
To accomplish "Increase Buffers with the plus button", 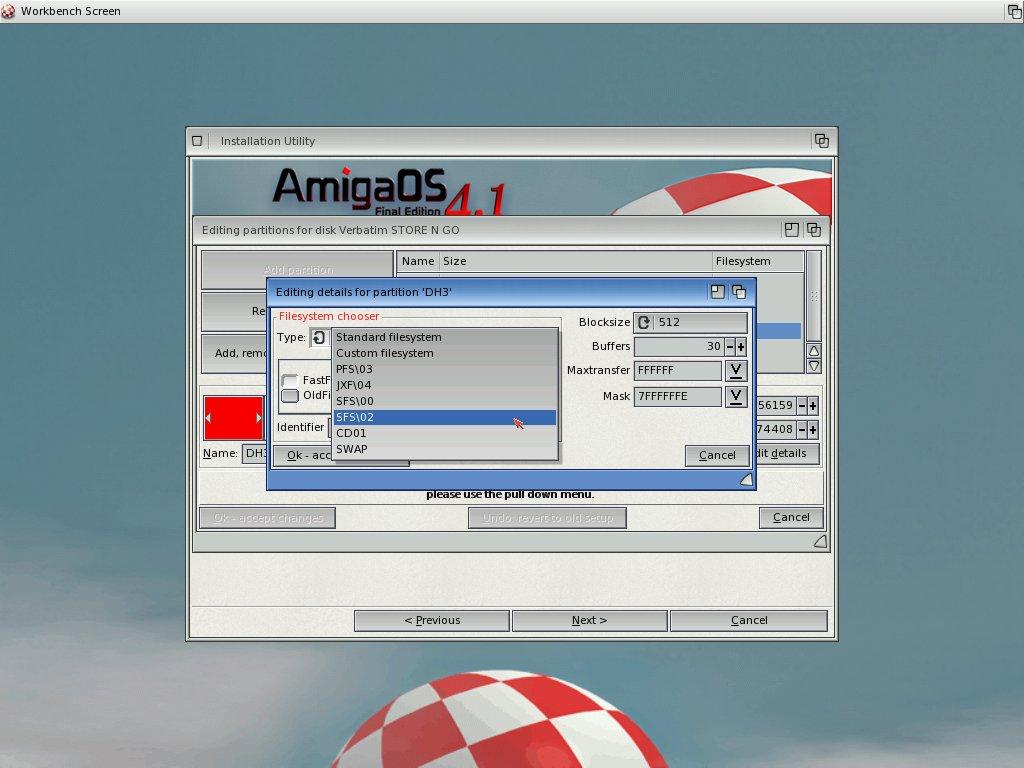I will click(x=741, y=347).
